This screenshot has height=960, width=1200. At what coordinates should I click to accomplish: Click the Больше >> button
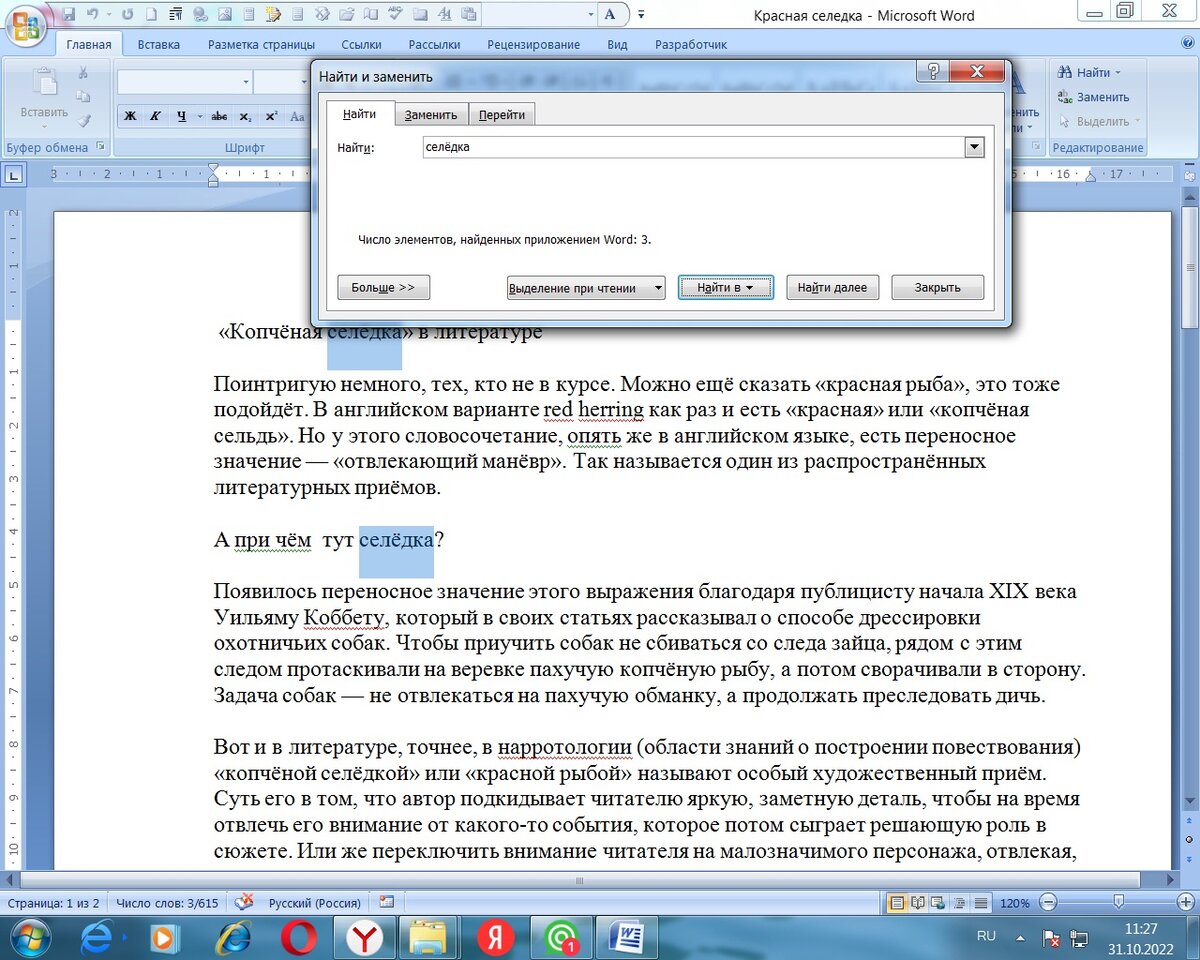pos(383,287)
